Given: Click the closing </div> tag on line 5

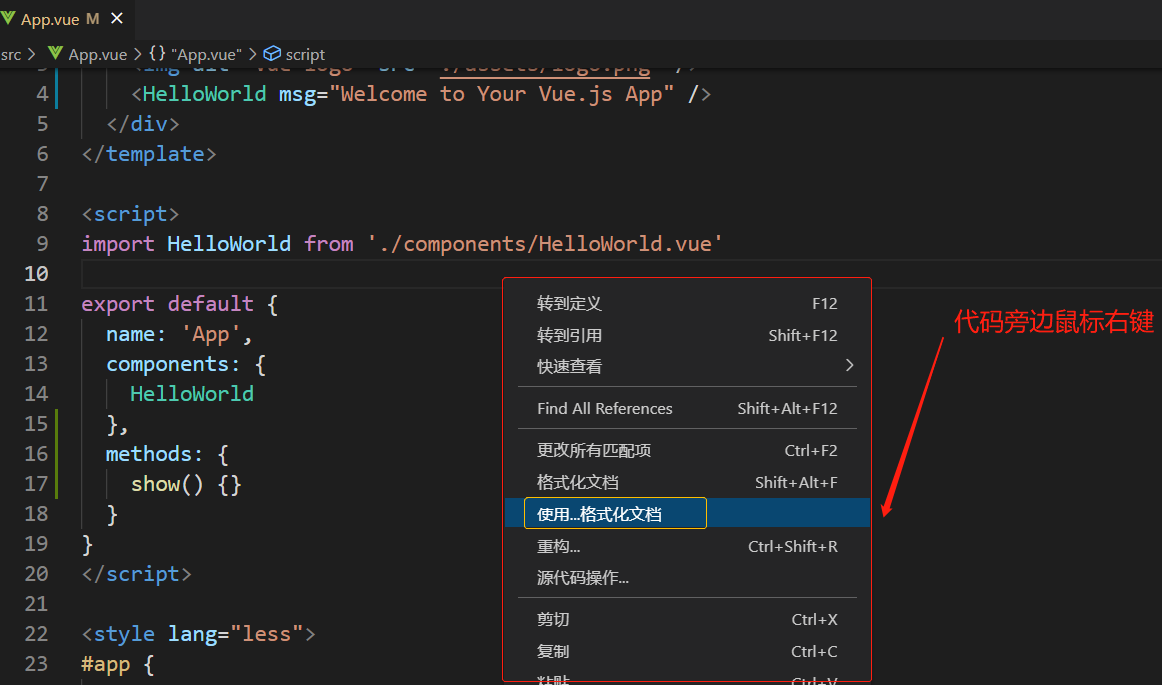Looking at the screenshot, I should [143, 124].
